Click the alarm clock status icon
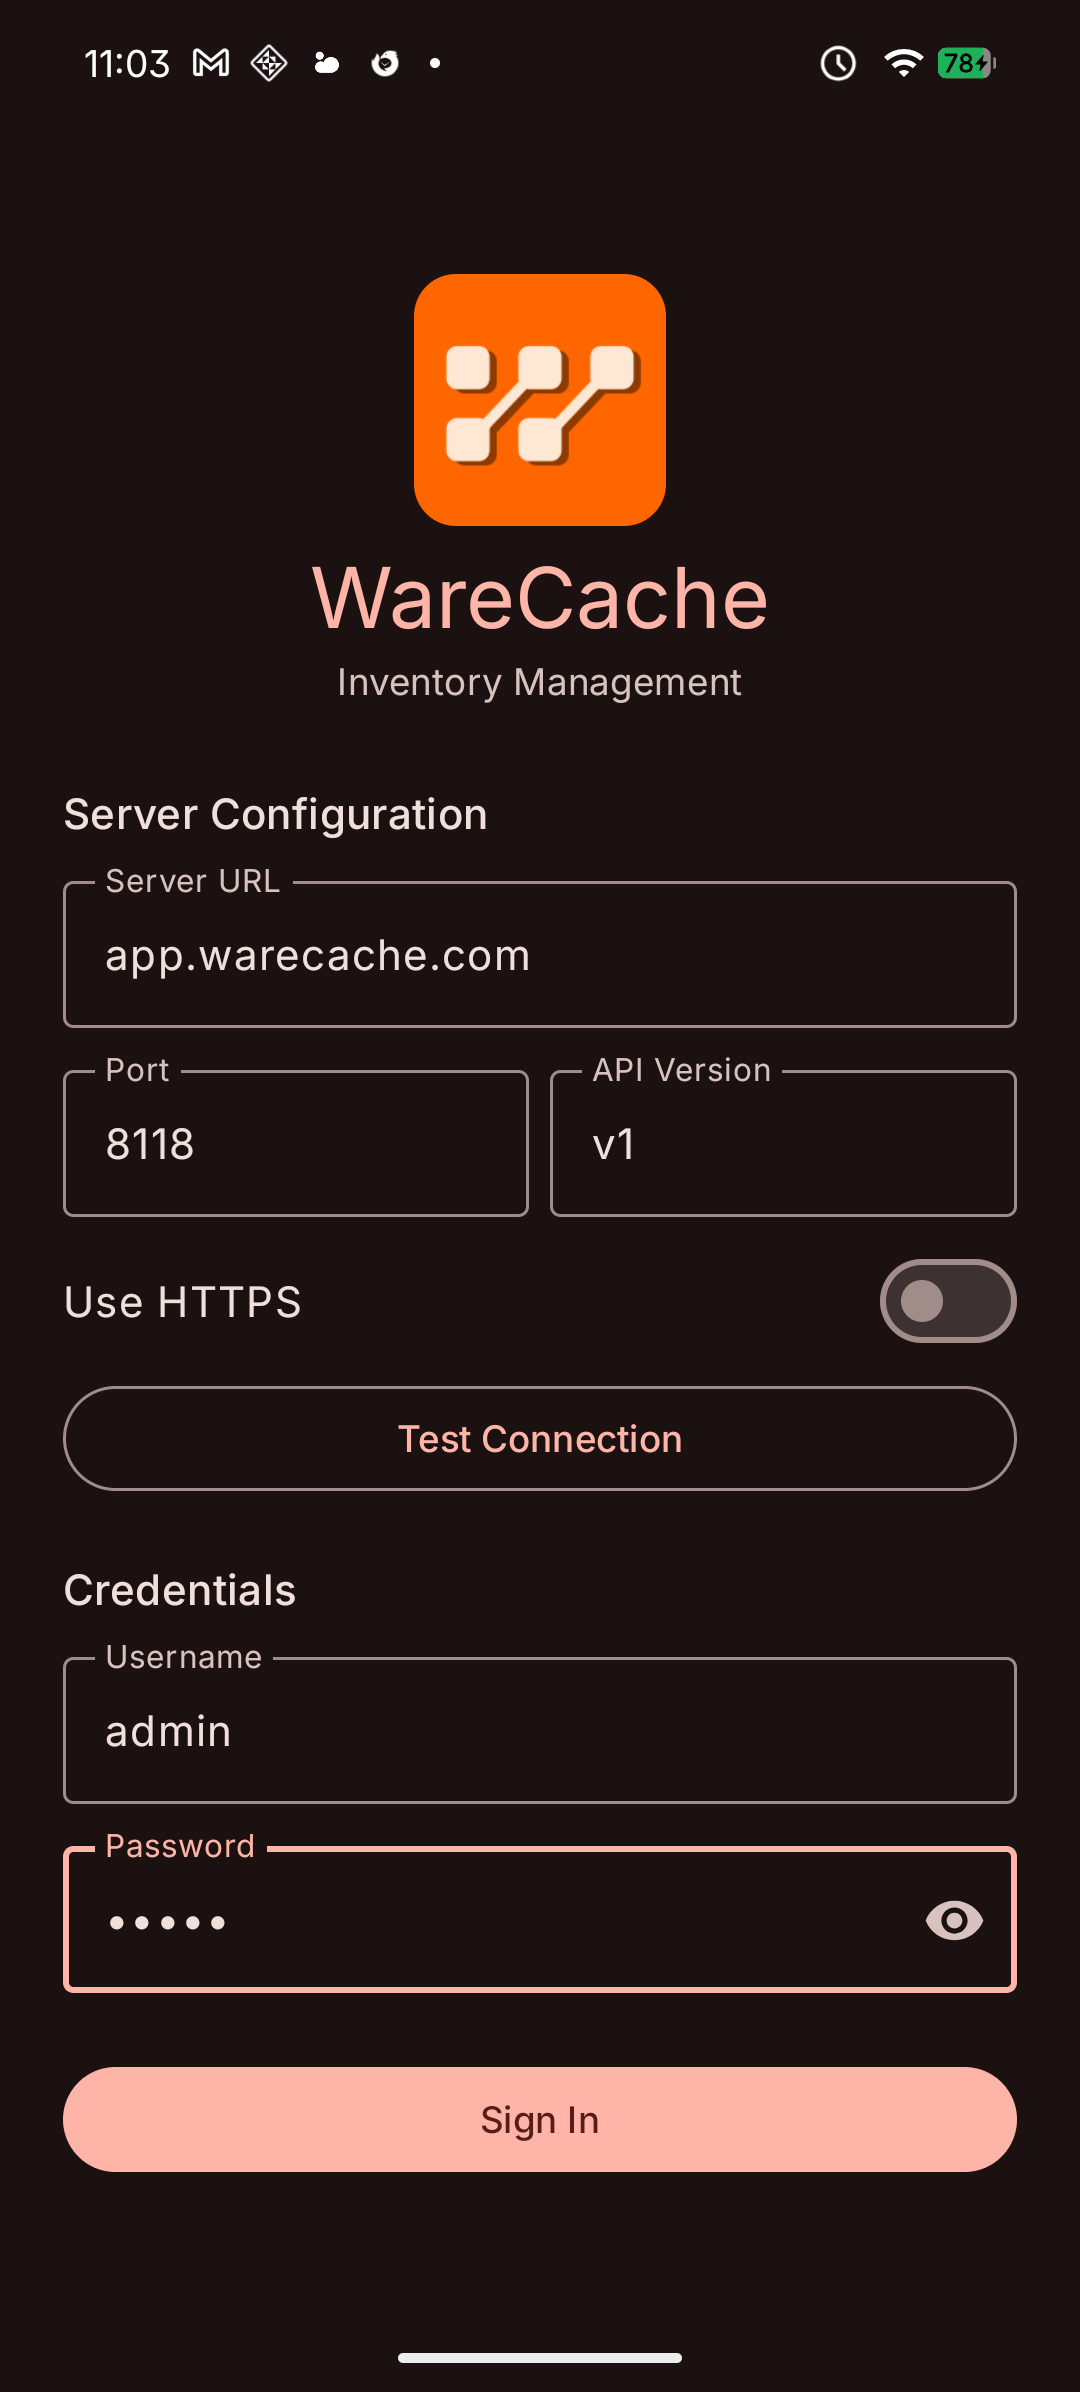 tap(838, 64)
